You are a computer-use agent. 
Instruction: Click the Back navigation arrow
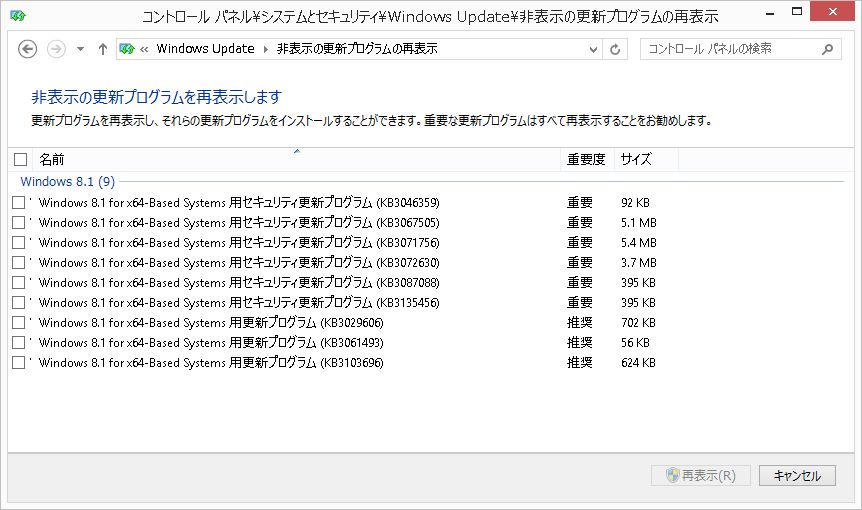point(27,49)
